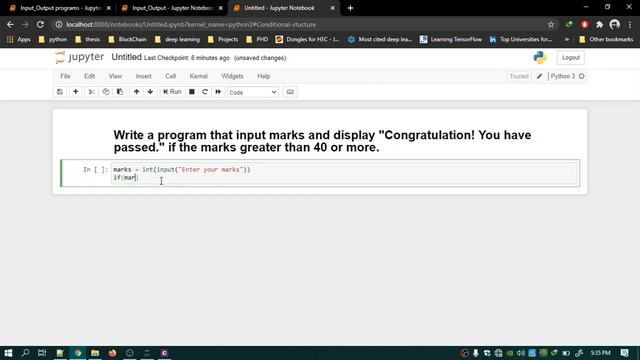Open the browser extensions puzzle icon
Screen dimensions: 640x360
(x=599, y=25)
